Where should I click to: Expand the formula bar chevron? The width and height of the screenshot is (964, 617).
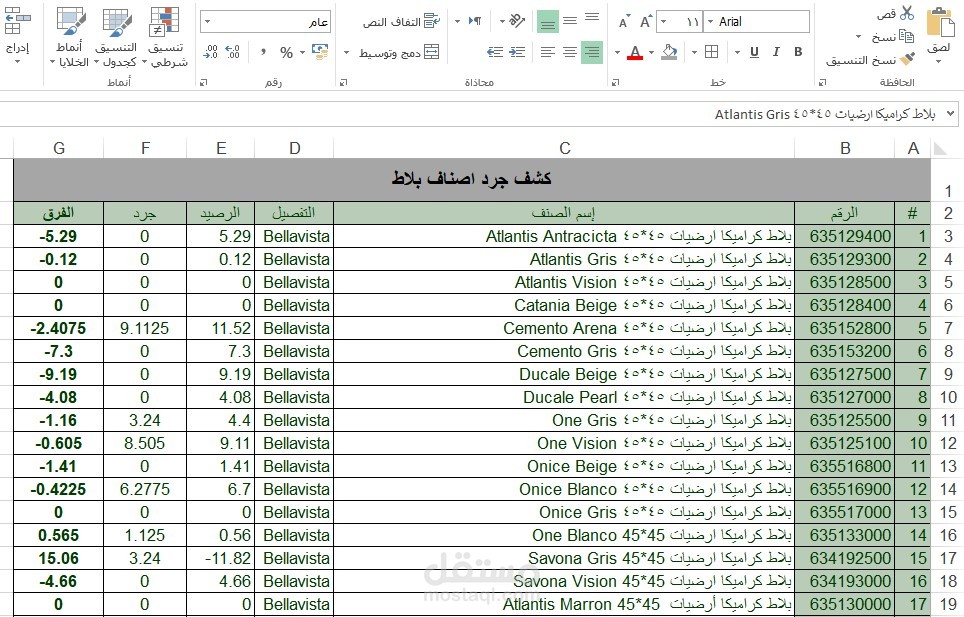pyautogui.click(x=950, y=114)
